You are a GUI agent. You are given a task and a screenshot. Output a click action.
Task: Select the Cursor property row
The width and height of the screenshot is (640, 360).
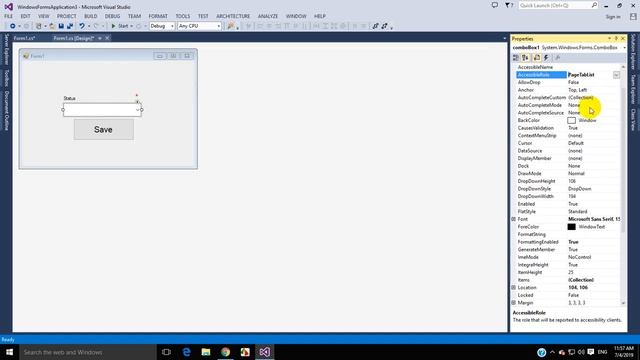[x=568, y=143]
